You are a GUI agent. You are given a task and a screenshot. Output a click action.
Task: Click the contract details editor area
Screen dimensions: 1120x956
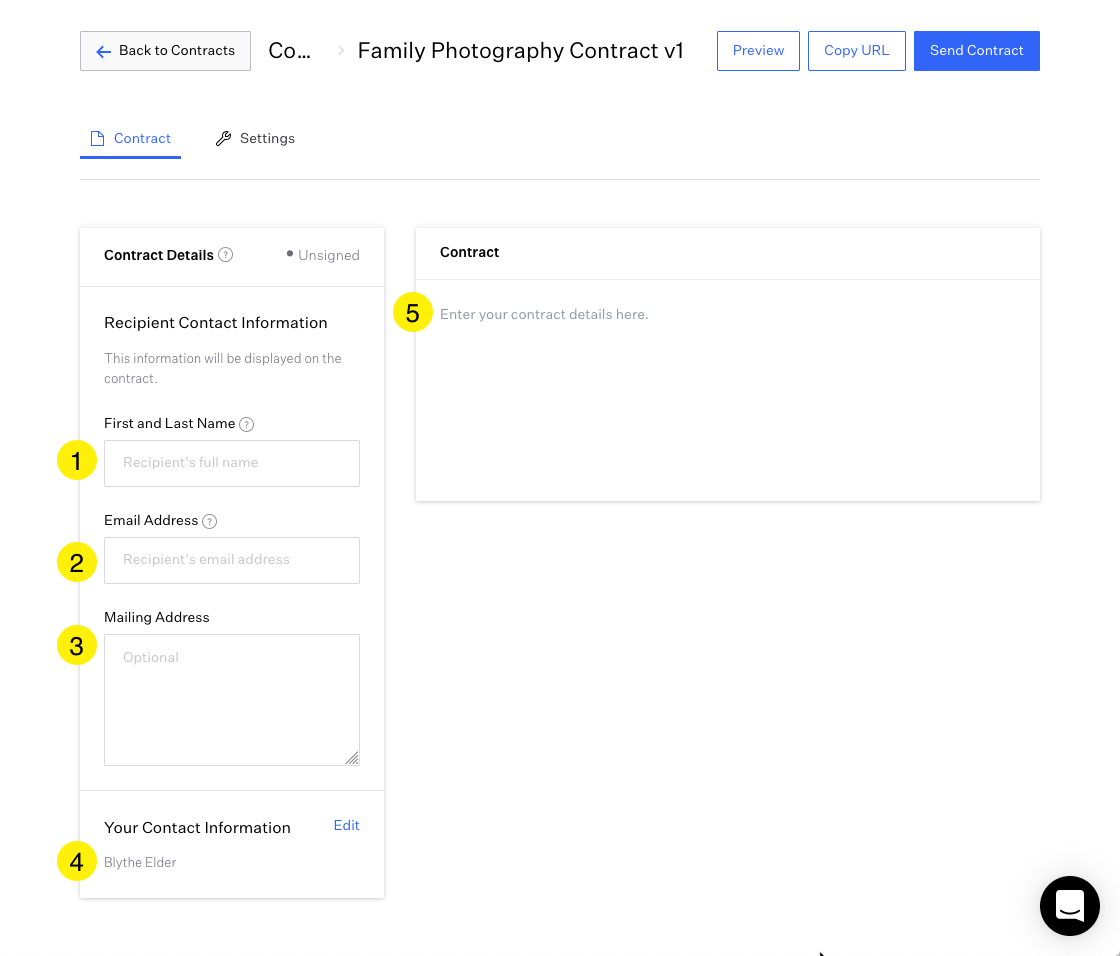[727, 390]
